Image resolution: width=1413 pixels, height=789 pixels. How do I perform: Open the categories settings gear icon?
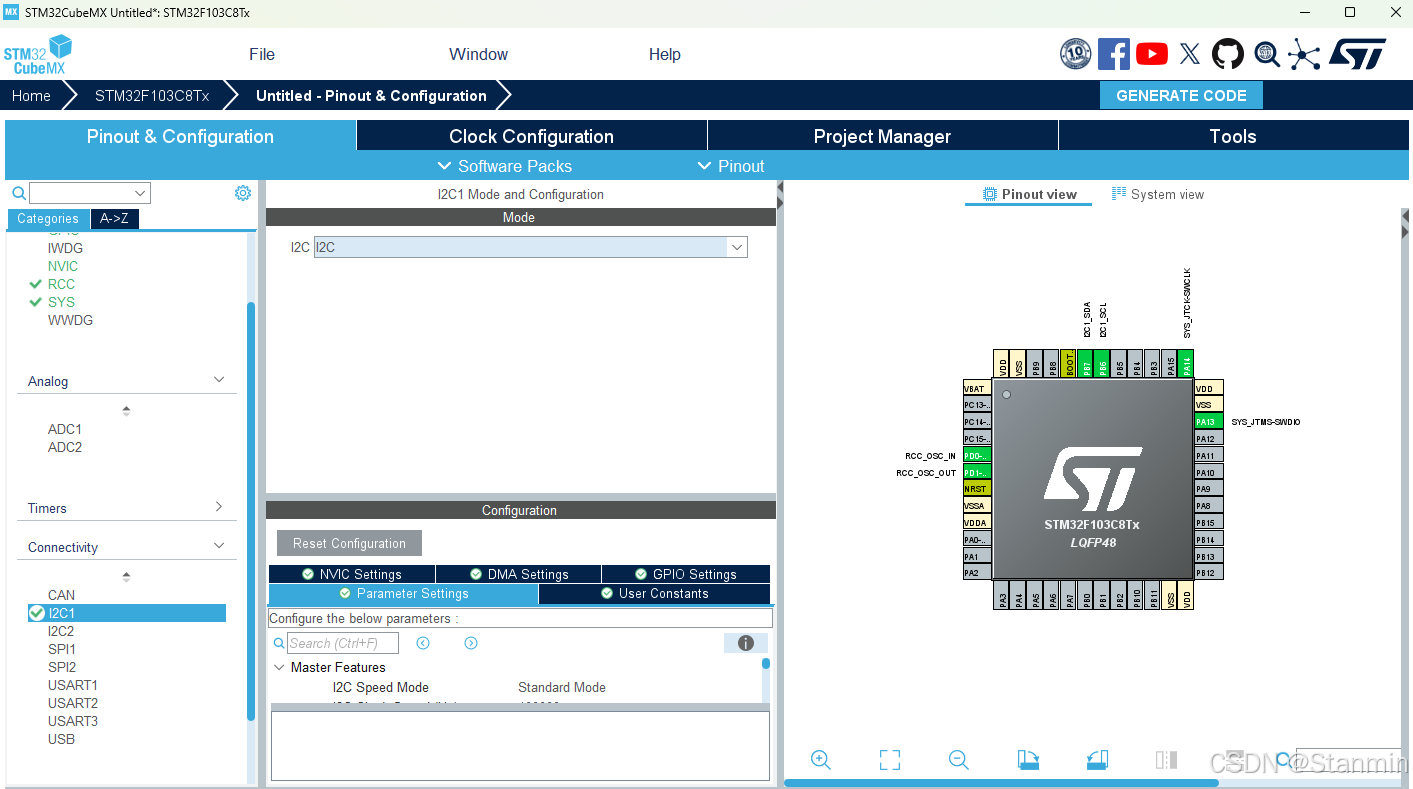[243, 193]
